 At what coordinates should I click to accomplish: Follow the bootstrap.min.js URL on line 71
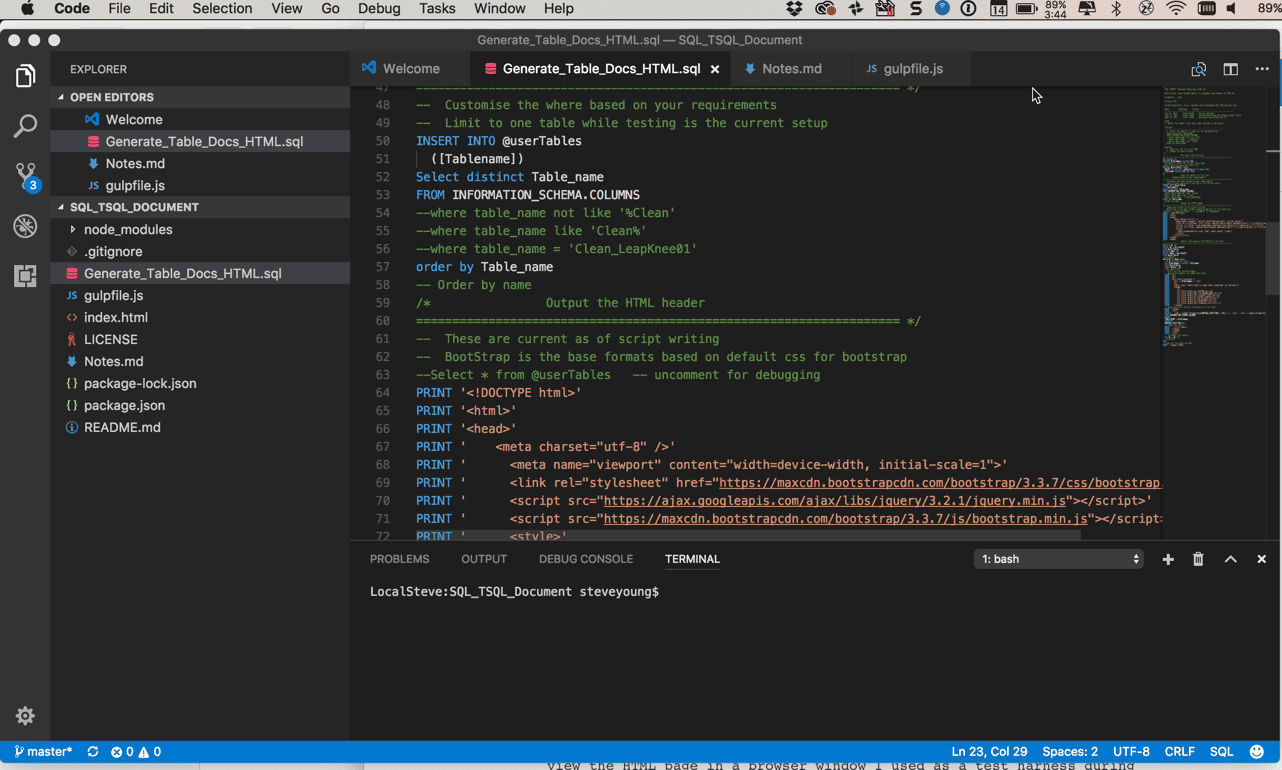point(845,519)
